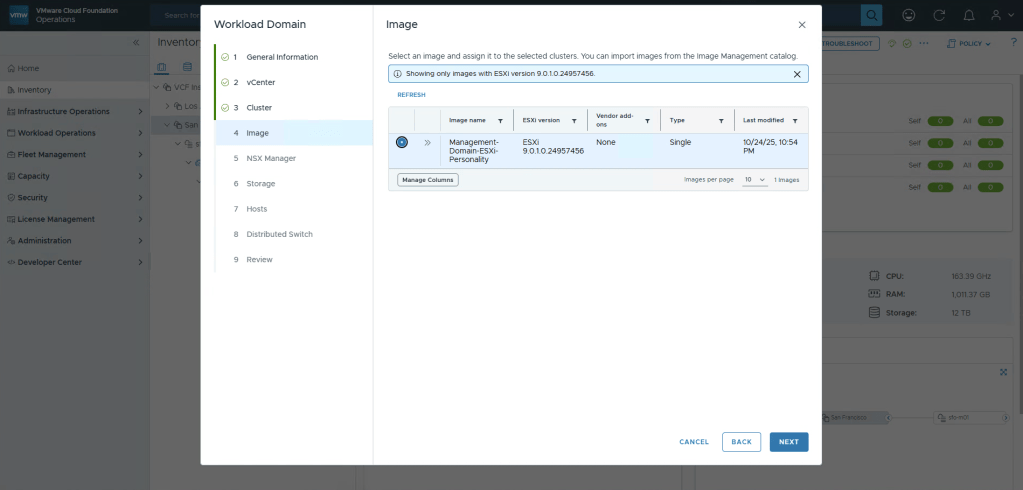The width and height of the screenshot is (1023, 490).
Task: Click the notifications bell icon
Action: click(968, 15)
